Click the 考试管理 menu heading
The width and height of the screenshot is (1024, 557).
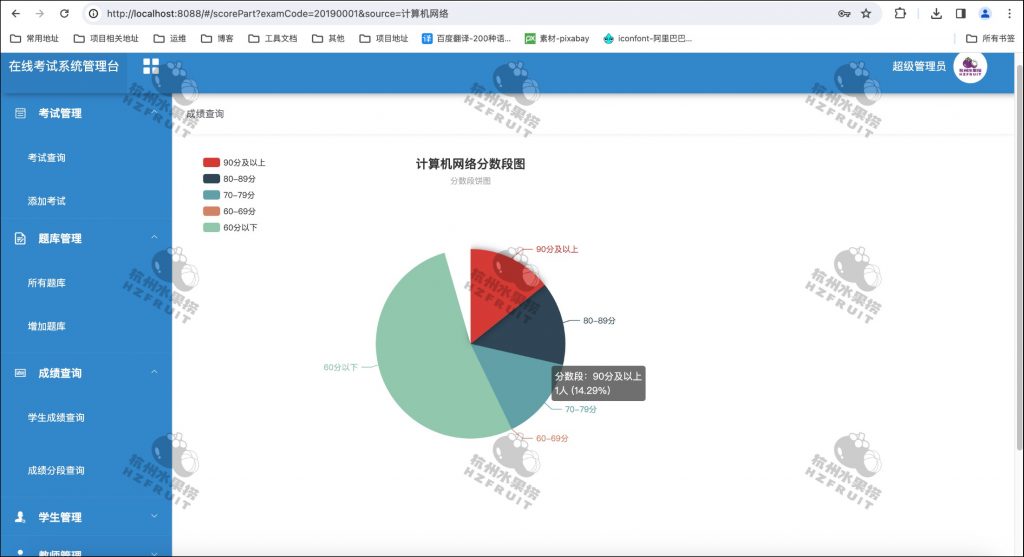coord(60,113)
